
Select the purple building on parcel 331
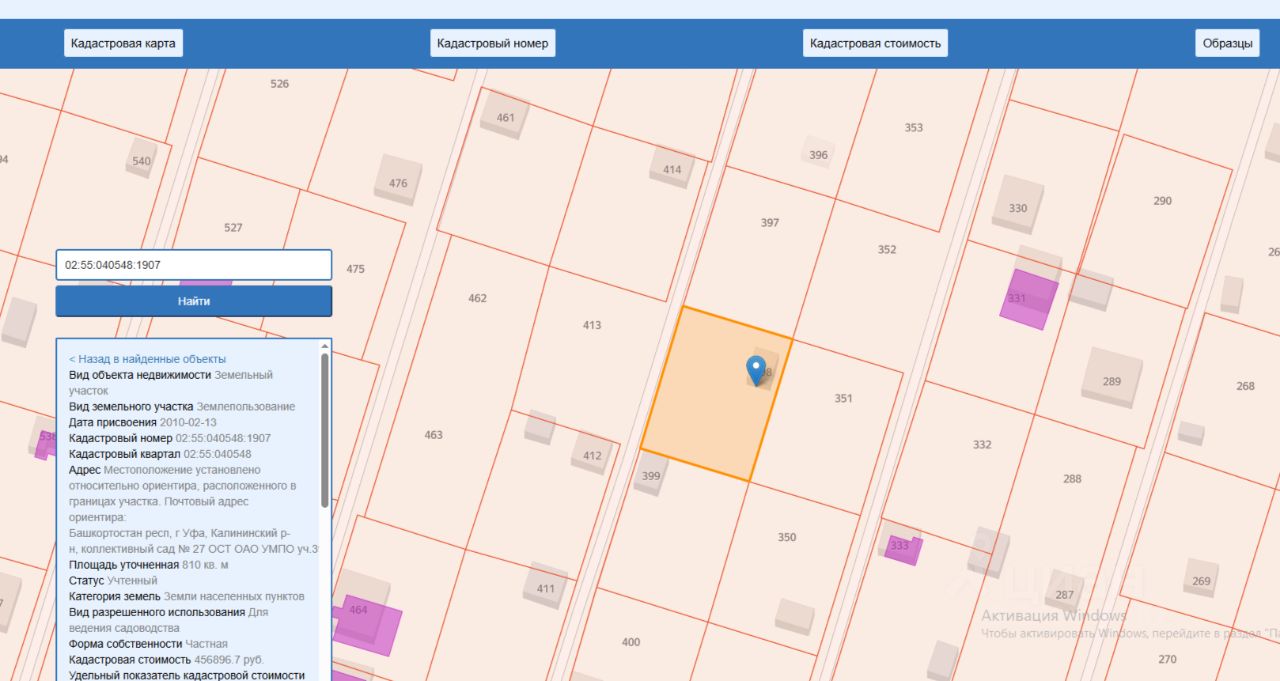[x=1029, y=299]
